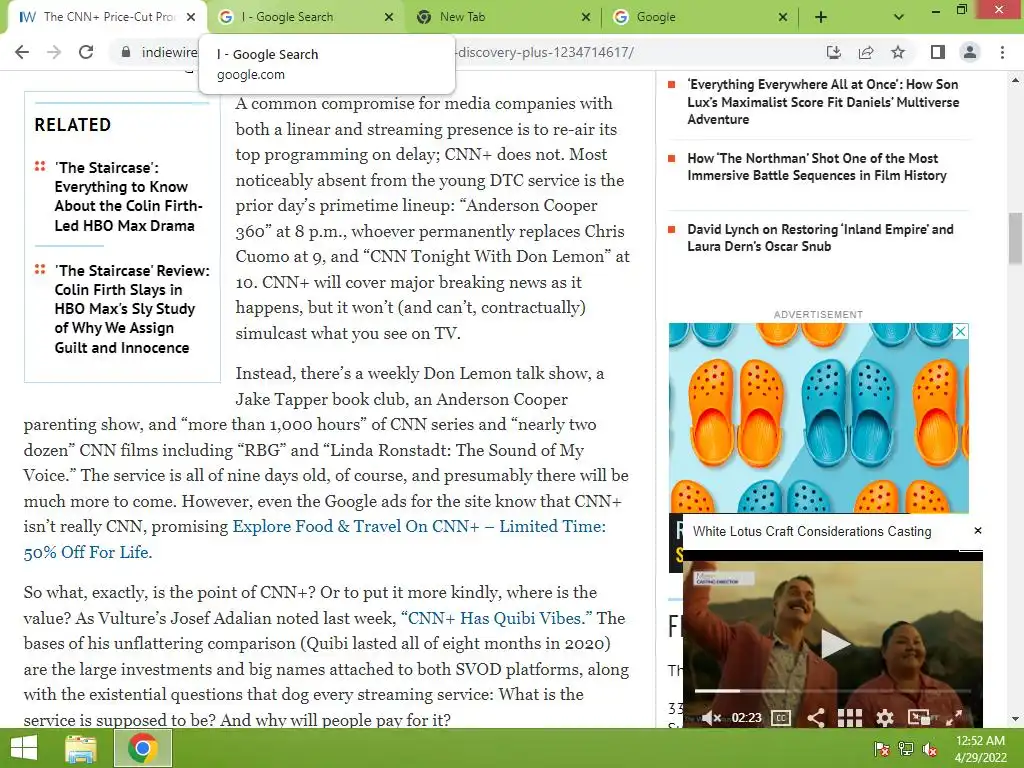Open the Chrome three-dot menu

pos(1002,52)
